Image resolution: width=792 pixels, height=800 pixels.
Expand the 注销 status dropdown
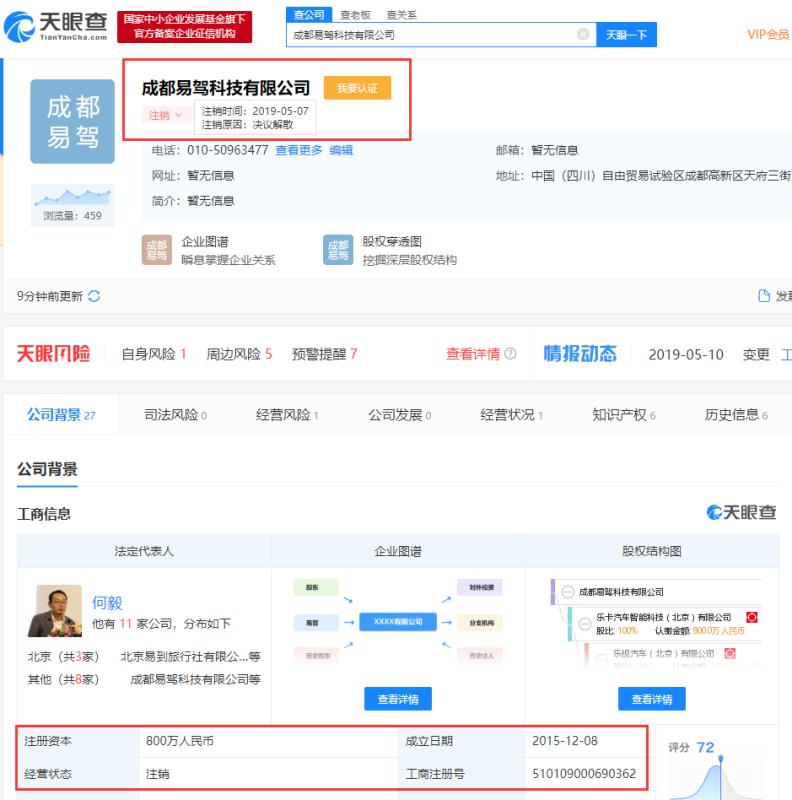coord(165,115)
